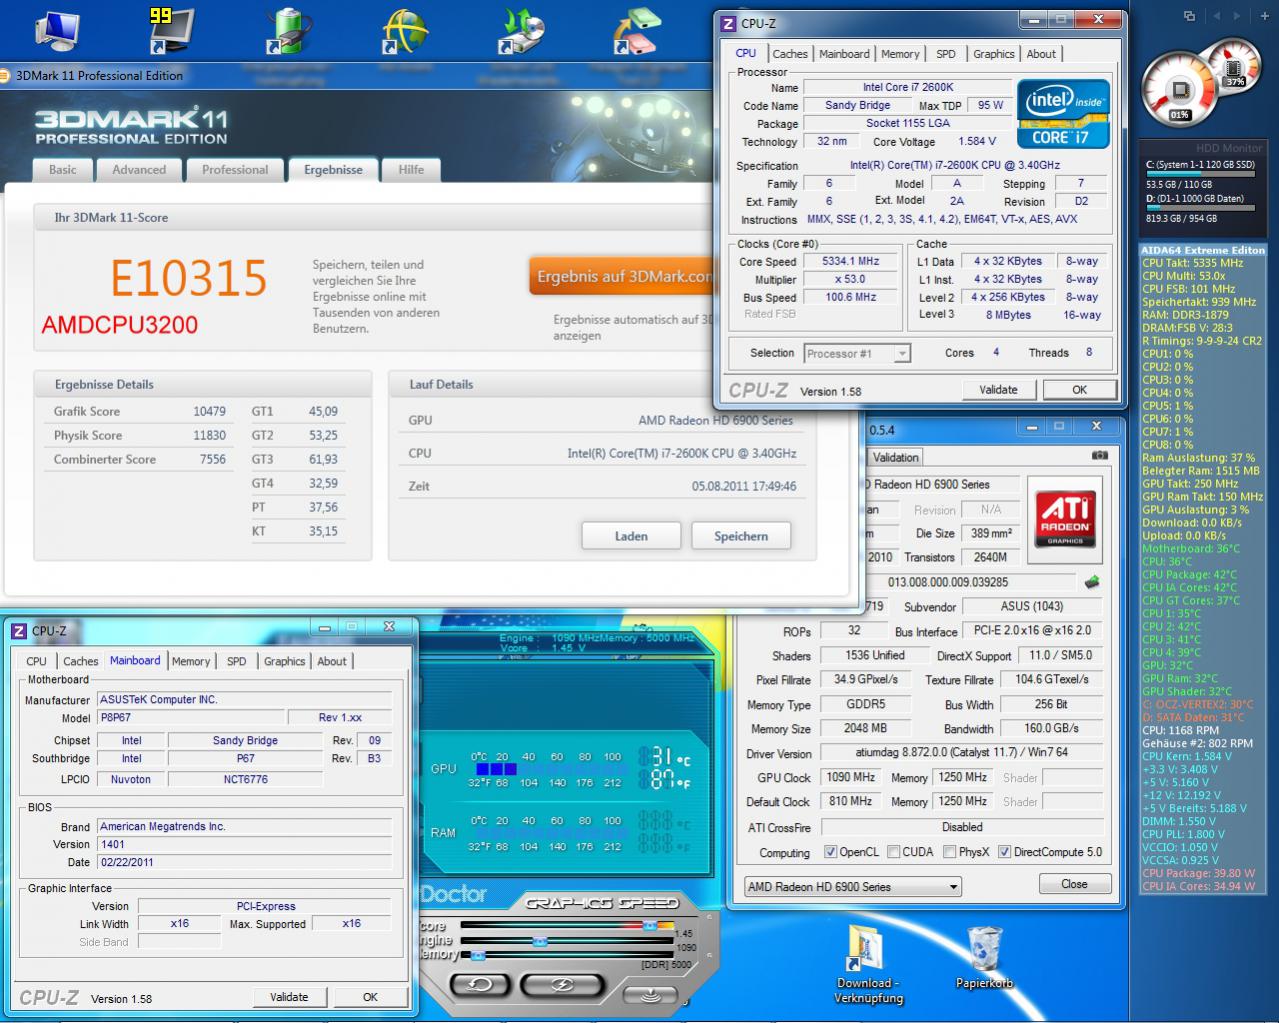Click the GPU-Z BIOS version field 013.008.000.009.039285
Screen dimensions: 1279x1023
coord(948,582)
